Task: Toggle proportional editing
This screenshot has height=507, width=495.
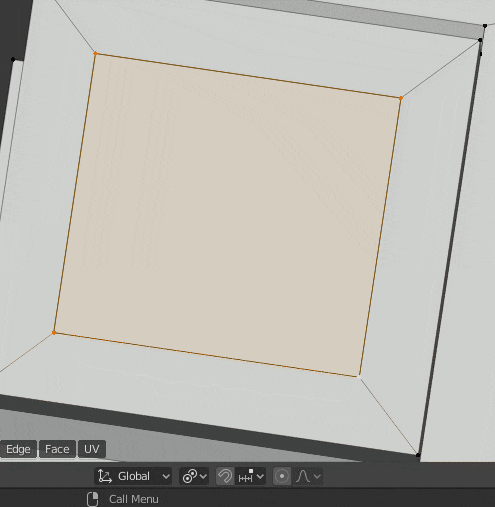Action: (x=282, y=476)
